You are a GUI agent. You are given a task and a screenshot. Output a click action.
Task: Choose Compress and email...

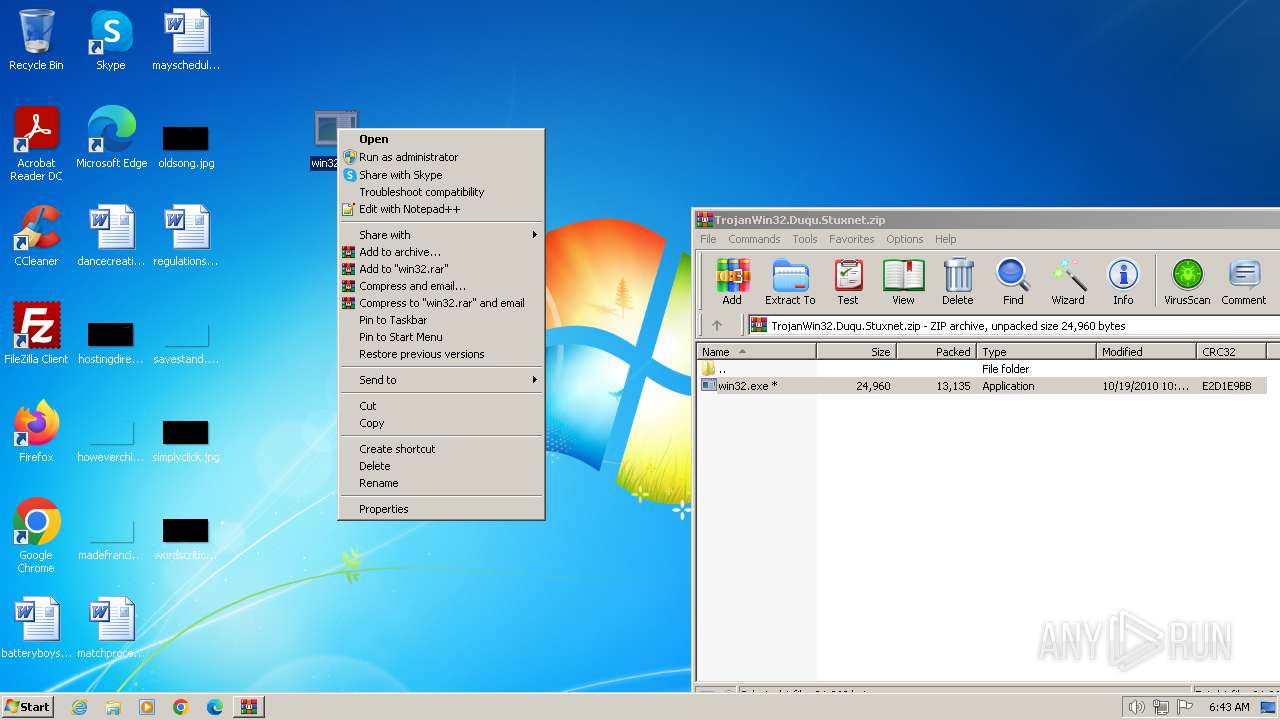click(x=441, y=286)
